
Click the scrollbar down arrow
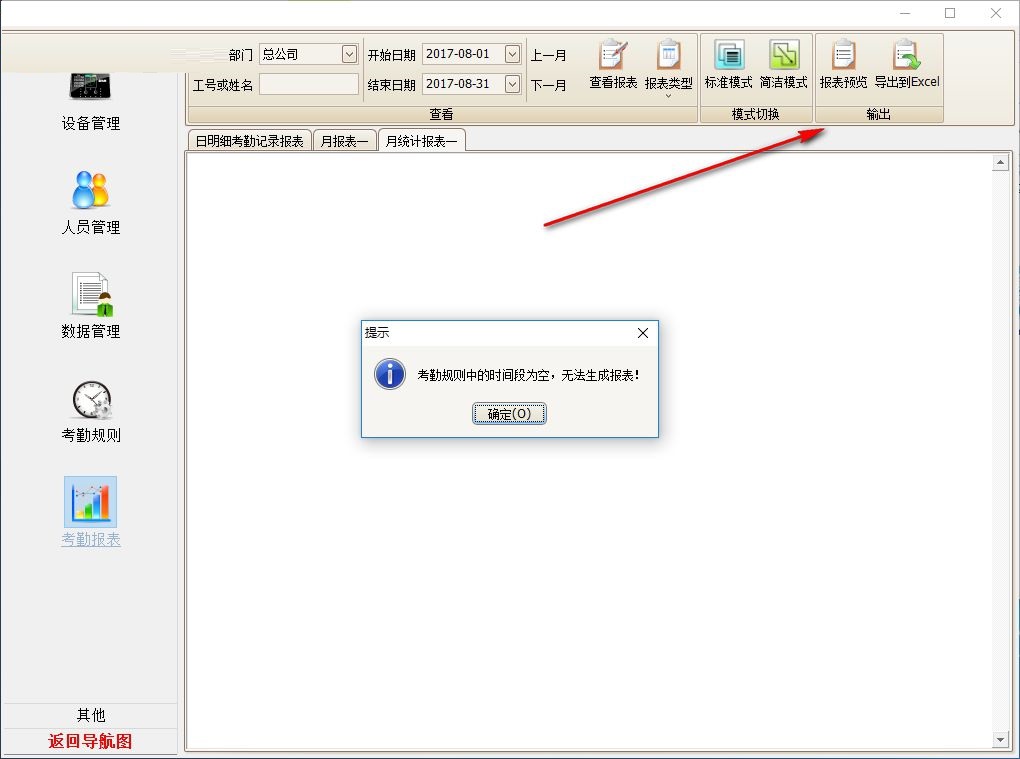(1000, 739)
